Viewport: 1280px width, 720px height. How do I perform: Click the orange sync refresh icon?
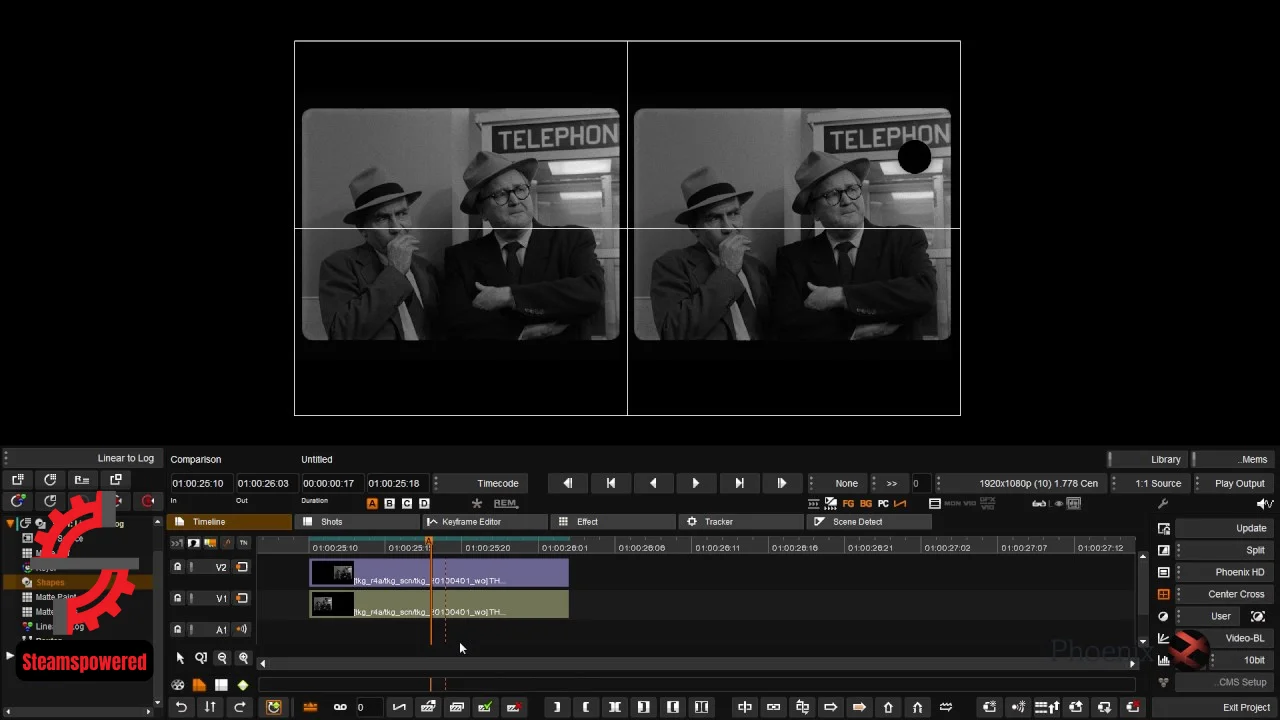pyautogui.click(x=274, y=707)
